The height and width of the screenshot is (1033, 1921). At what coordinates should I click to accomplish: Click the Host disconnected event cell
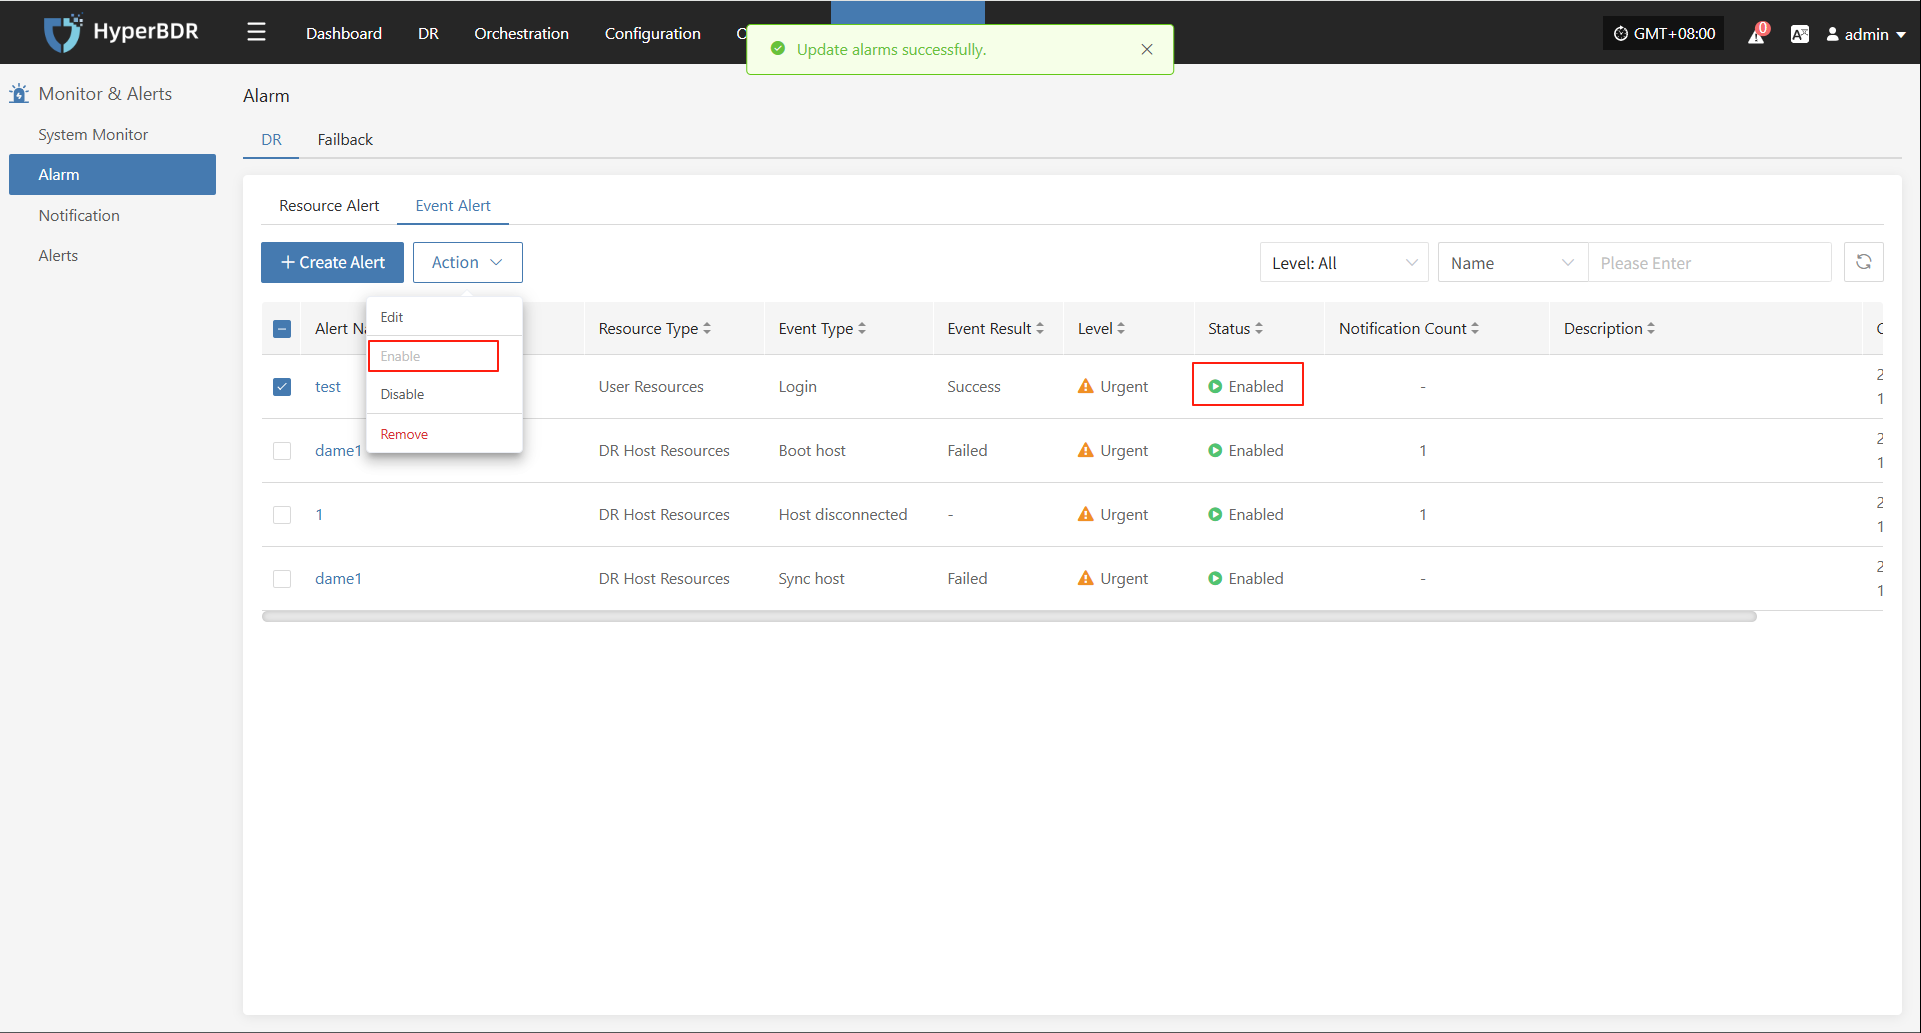(x=842, y=514)
